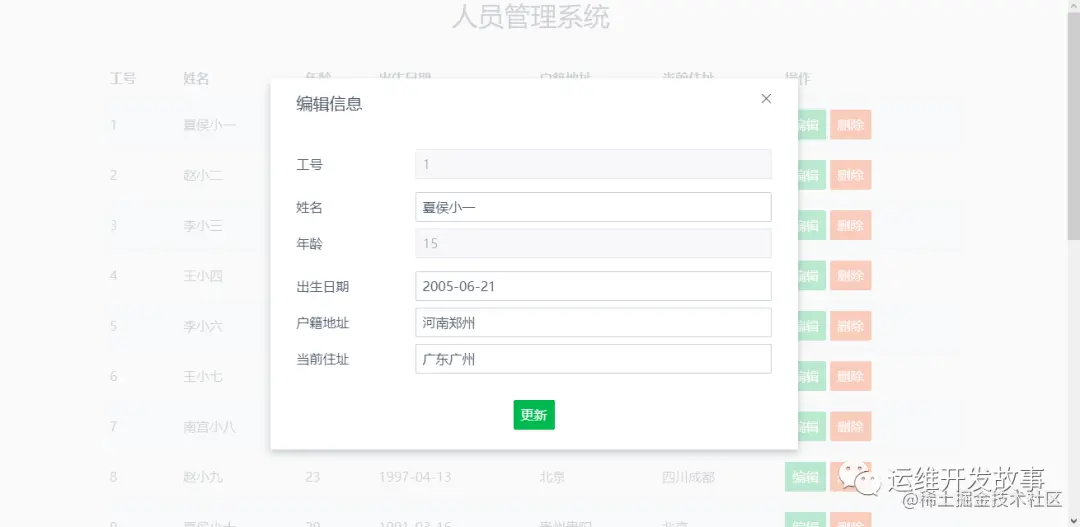Click the 工号 column header
The height and width of the screenshot is (527, 1080).
coord(123,78)
